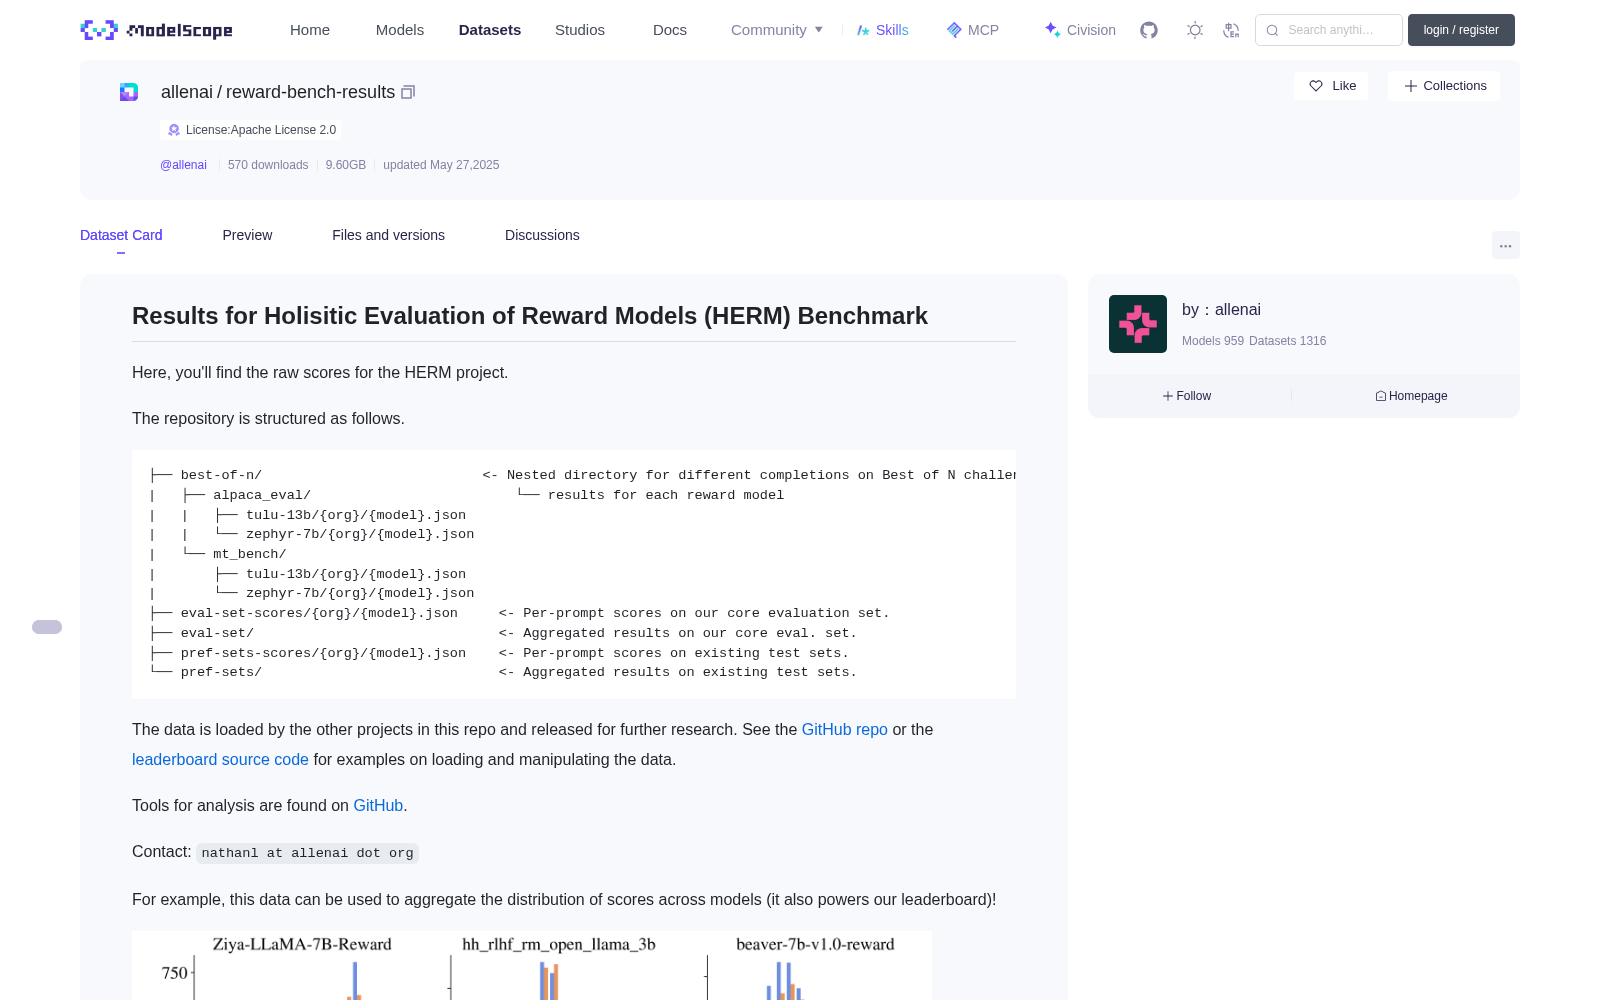Open the Models navigation item

click(400, 30)
